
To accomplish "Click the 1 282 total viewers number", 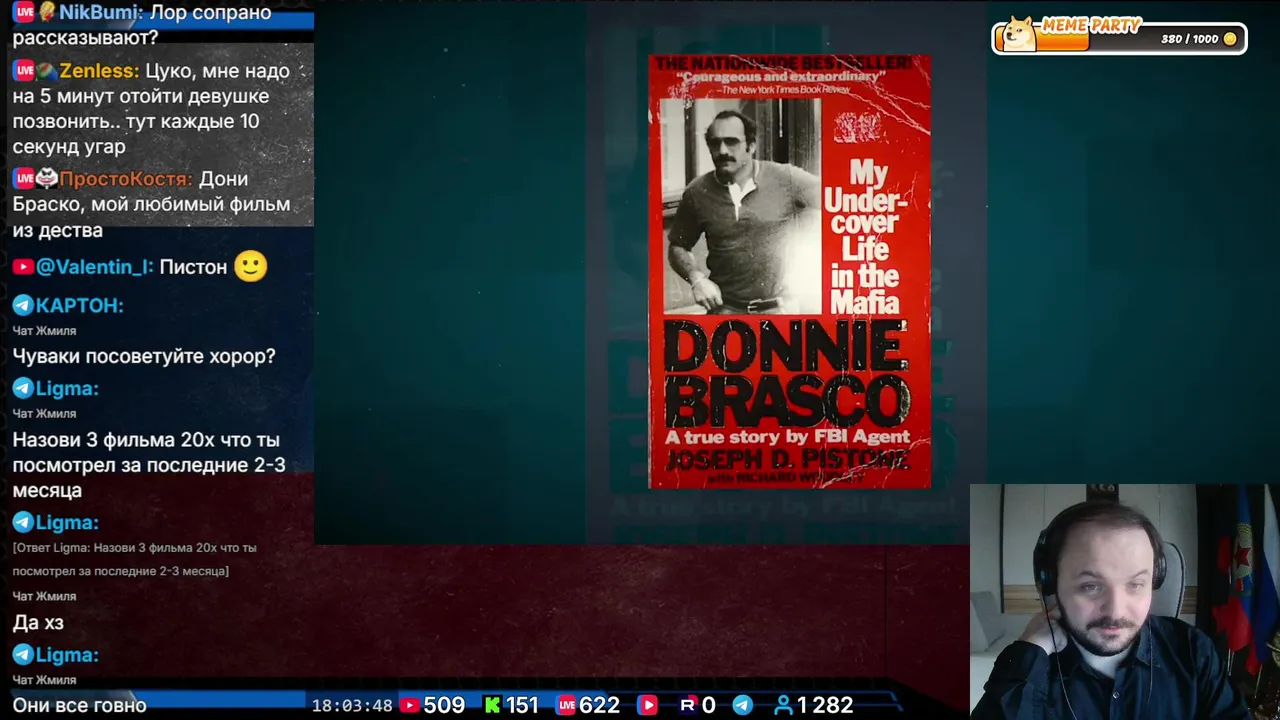I will [825, 705].
